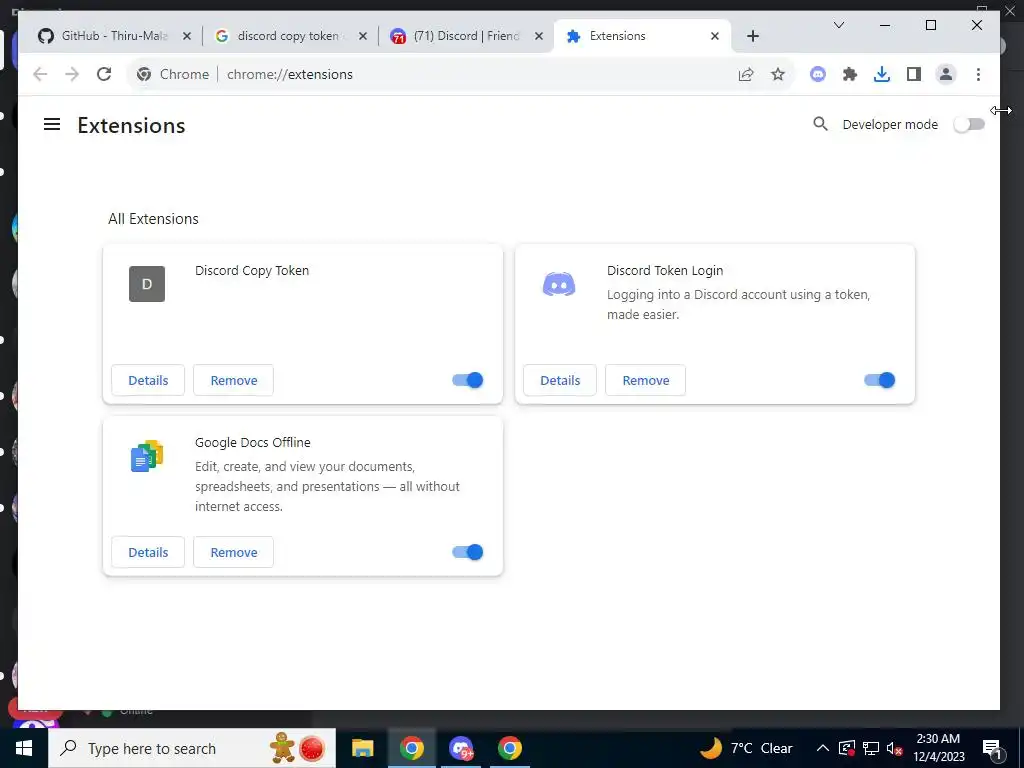Screen dimensions: 1024x768
Task: Click the 'Discord Copy Token' extension name
Action: click(x=252, y=270)
